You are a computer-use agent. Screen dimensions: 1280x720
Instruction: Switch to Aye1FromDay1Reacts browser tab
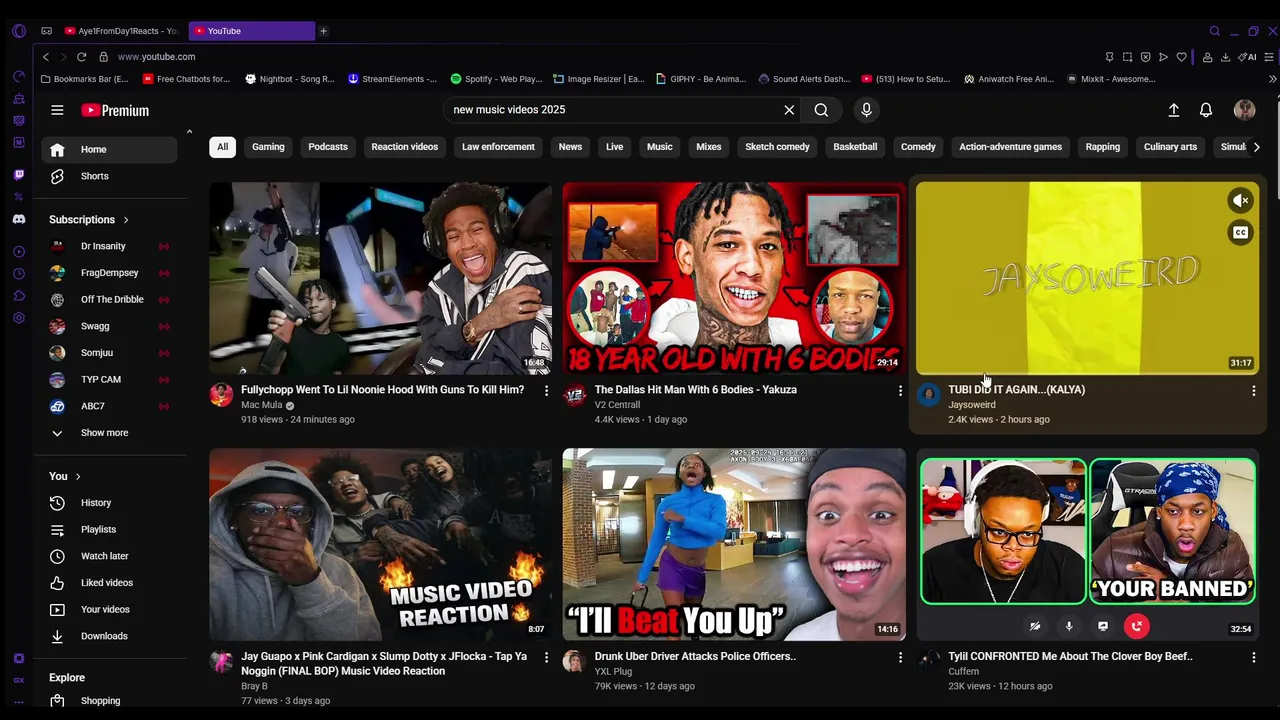(121, 31)
